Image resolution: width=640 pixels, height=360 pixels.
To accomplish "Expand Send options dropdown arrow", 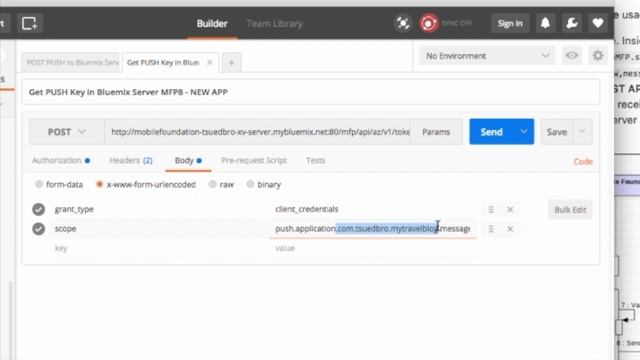I will (x=524, y=131).
